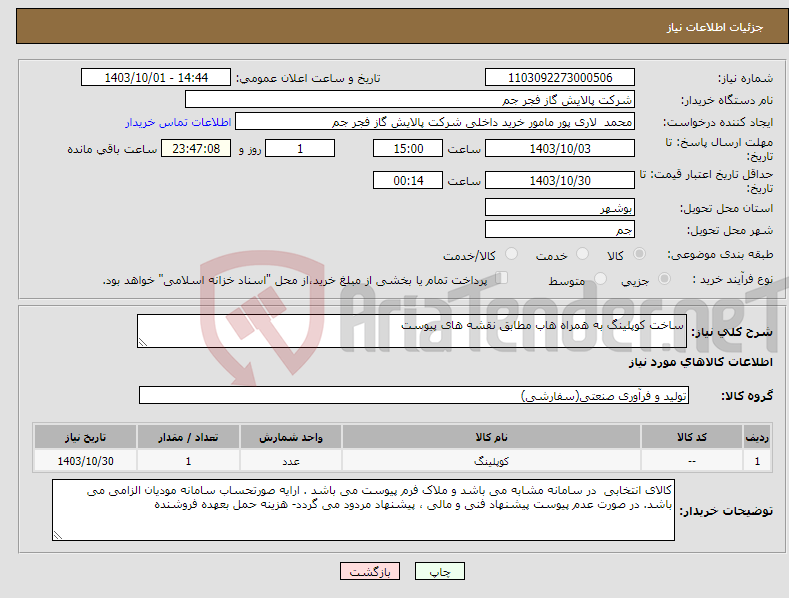Open اطلاعات تماس خریدار link
The width and height of the screenshot is (789, 598).
coord(178,122)
